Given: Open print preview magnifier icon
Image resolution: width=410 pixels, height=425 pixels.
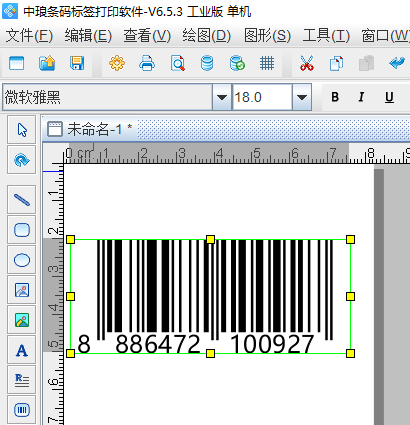Looking at the screenshot, I should coord(177,63).
